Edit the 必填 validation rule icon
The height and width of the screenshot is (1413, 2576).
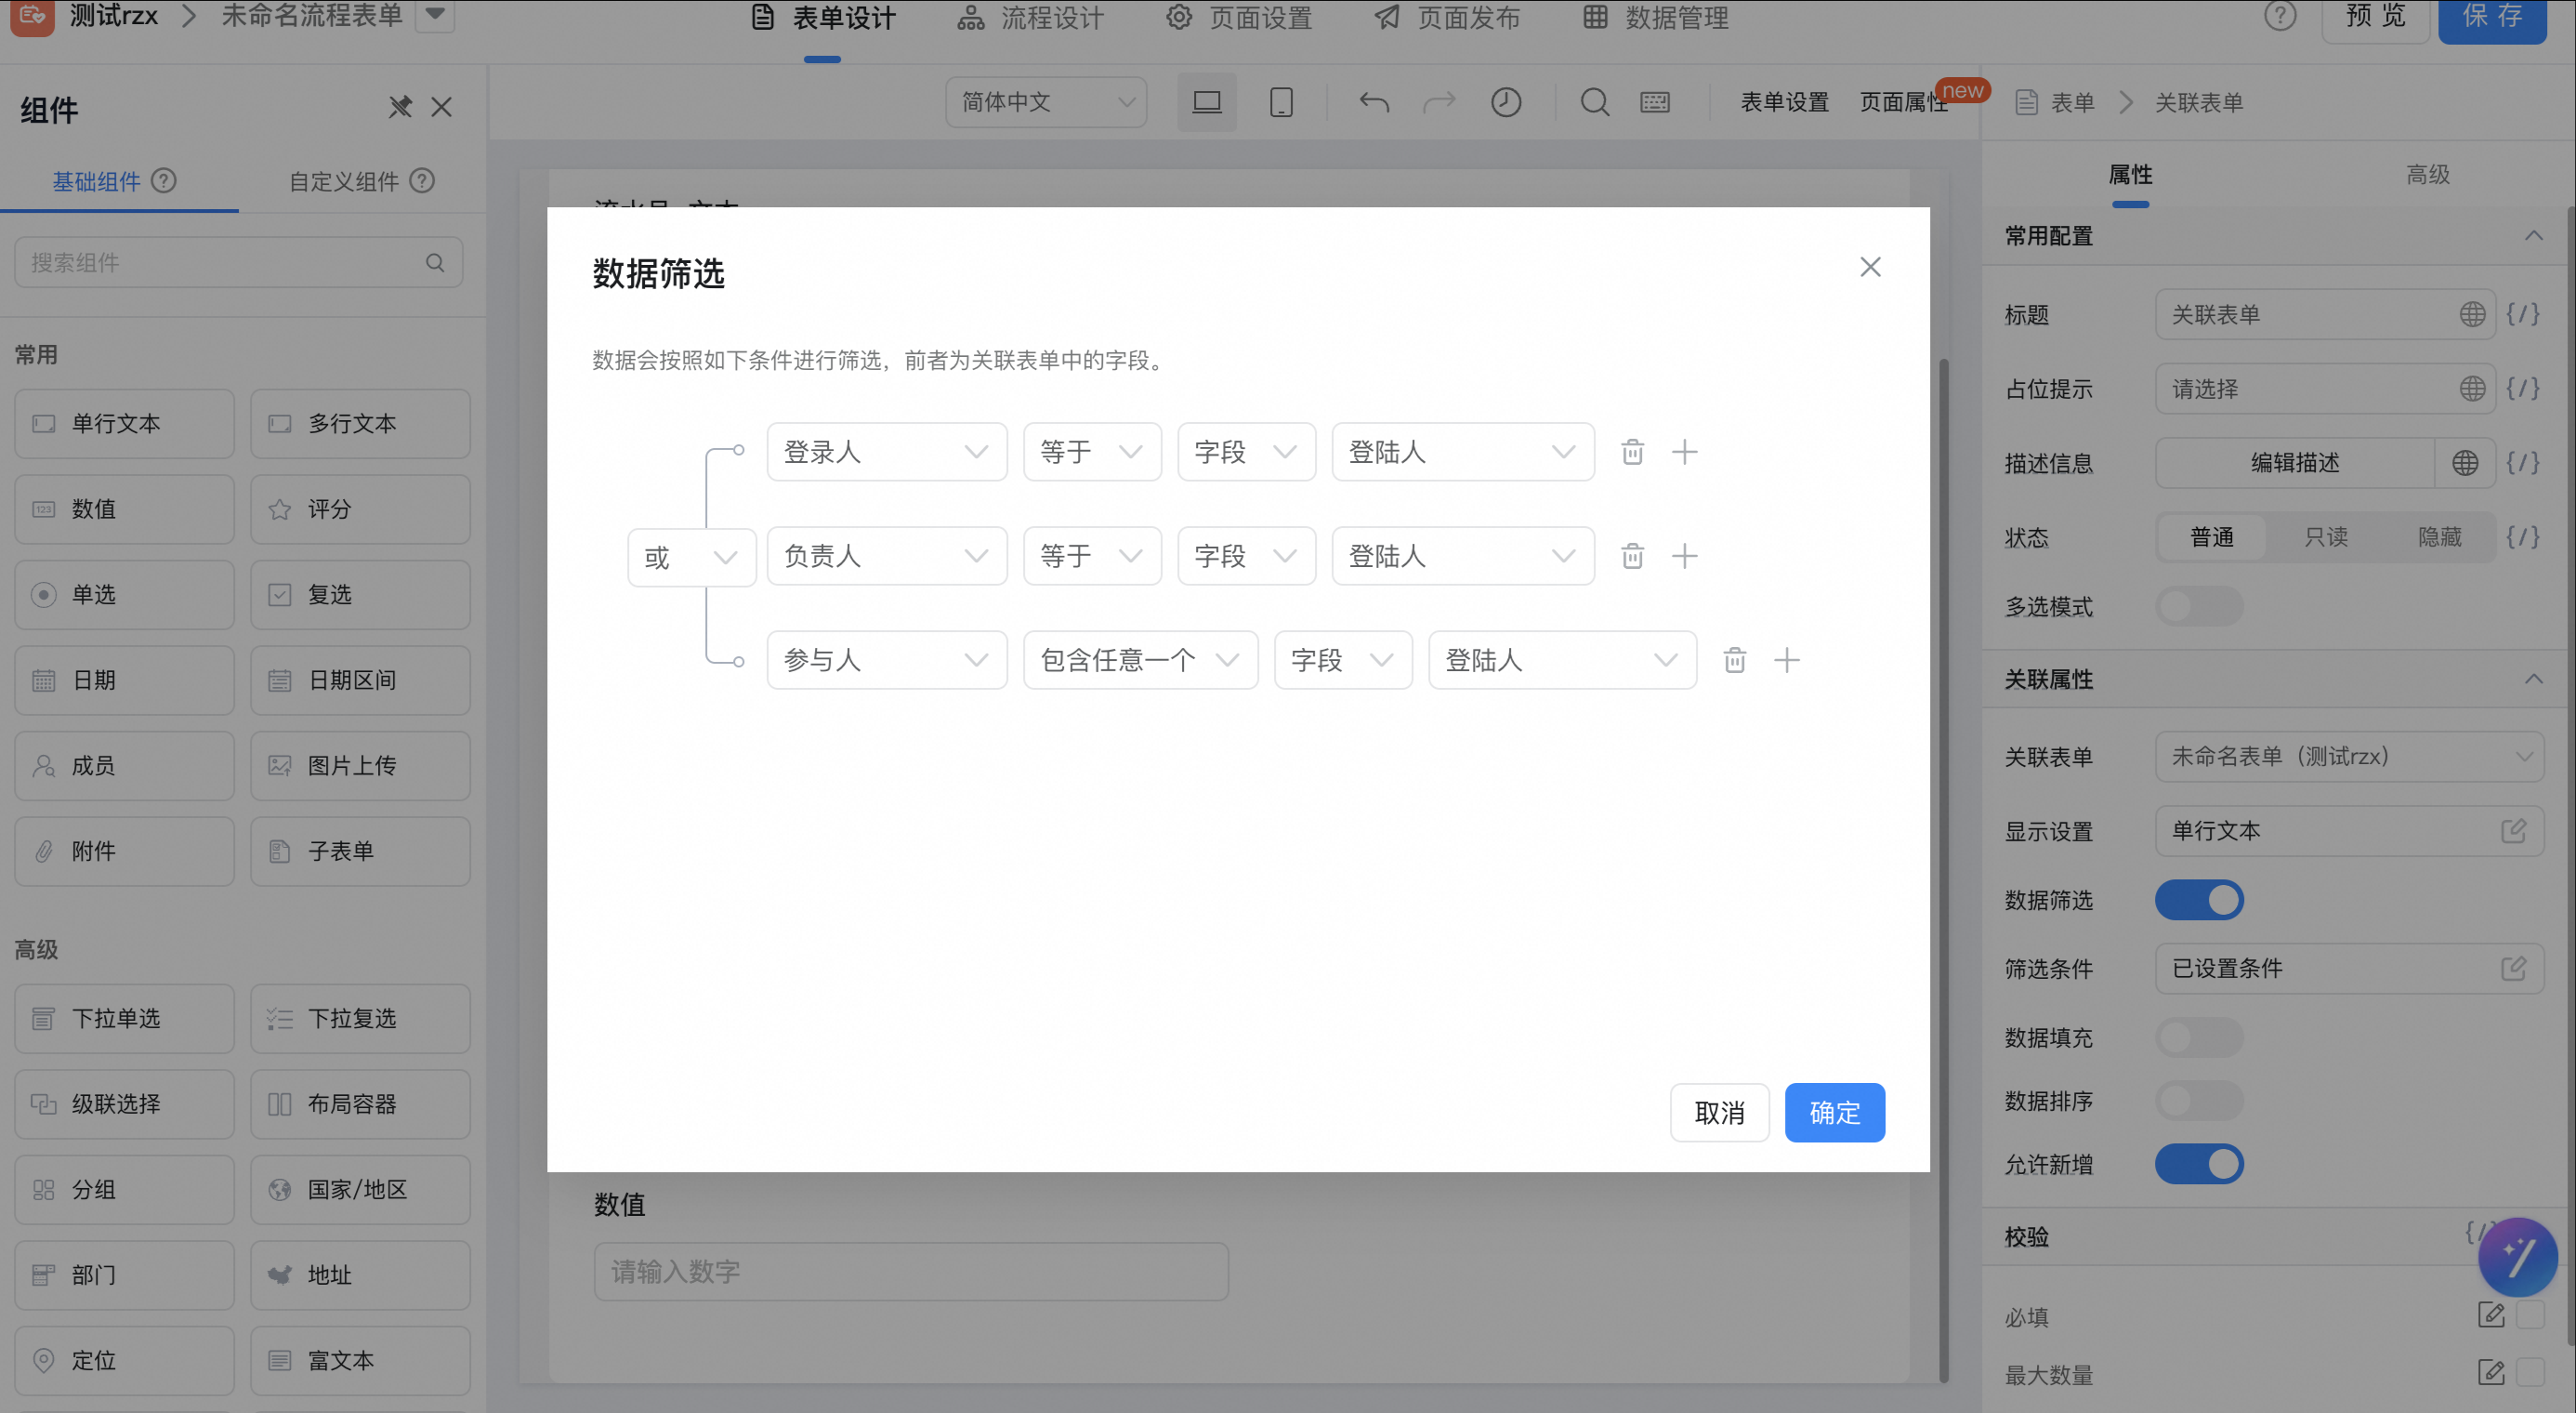coord(2491,1315)
